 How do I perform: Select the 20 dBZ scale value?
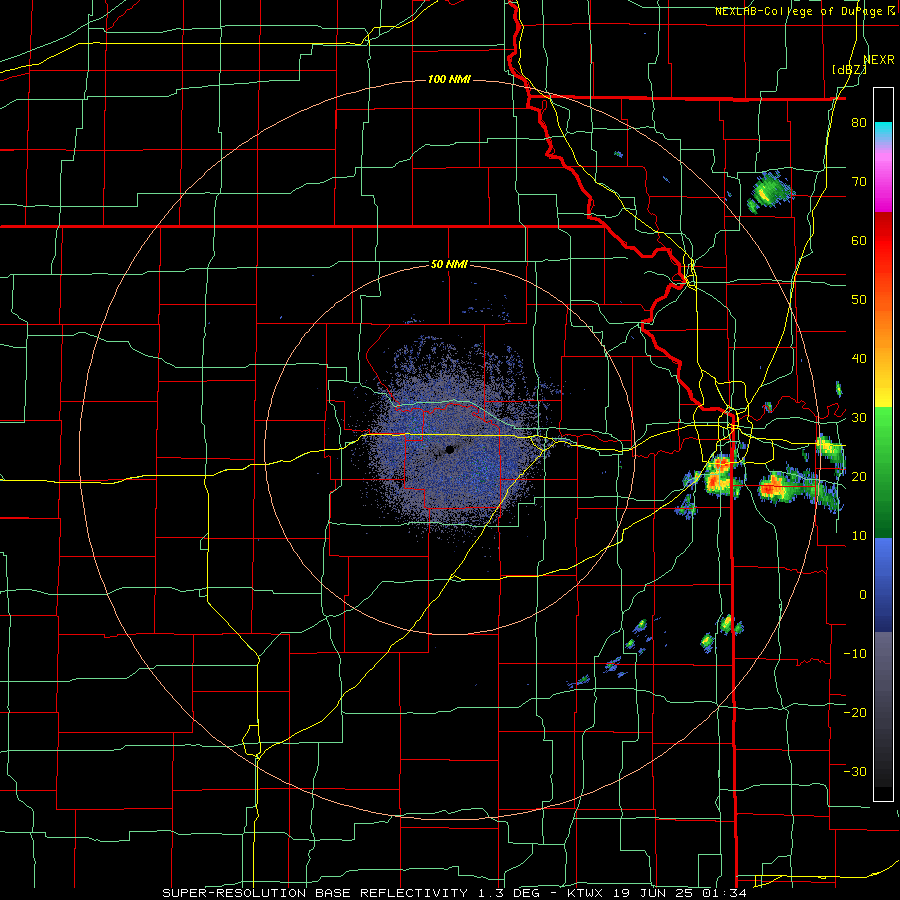(859, 477)
